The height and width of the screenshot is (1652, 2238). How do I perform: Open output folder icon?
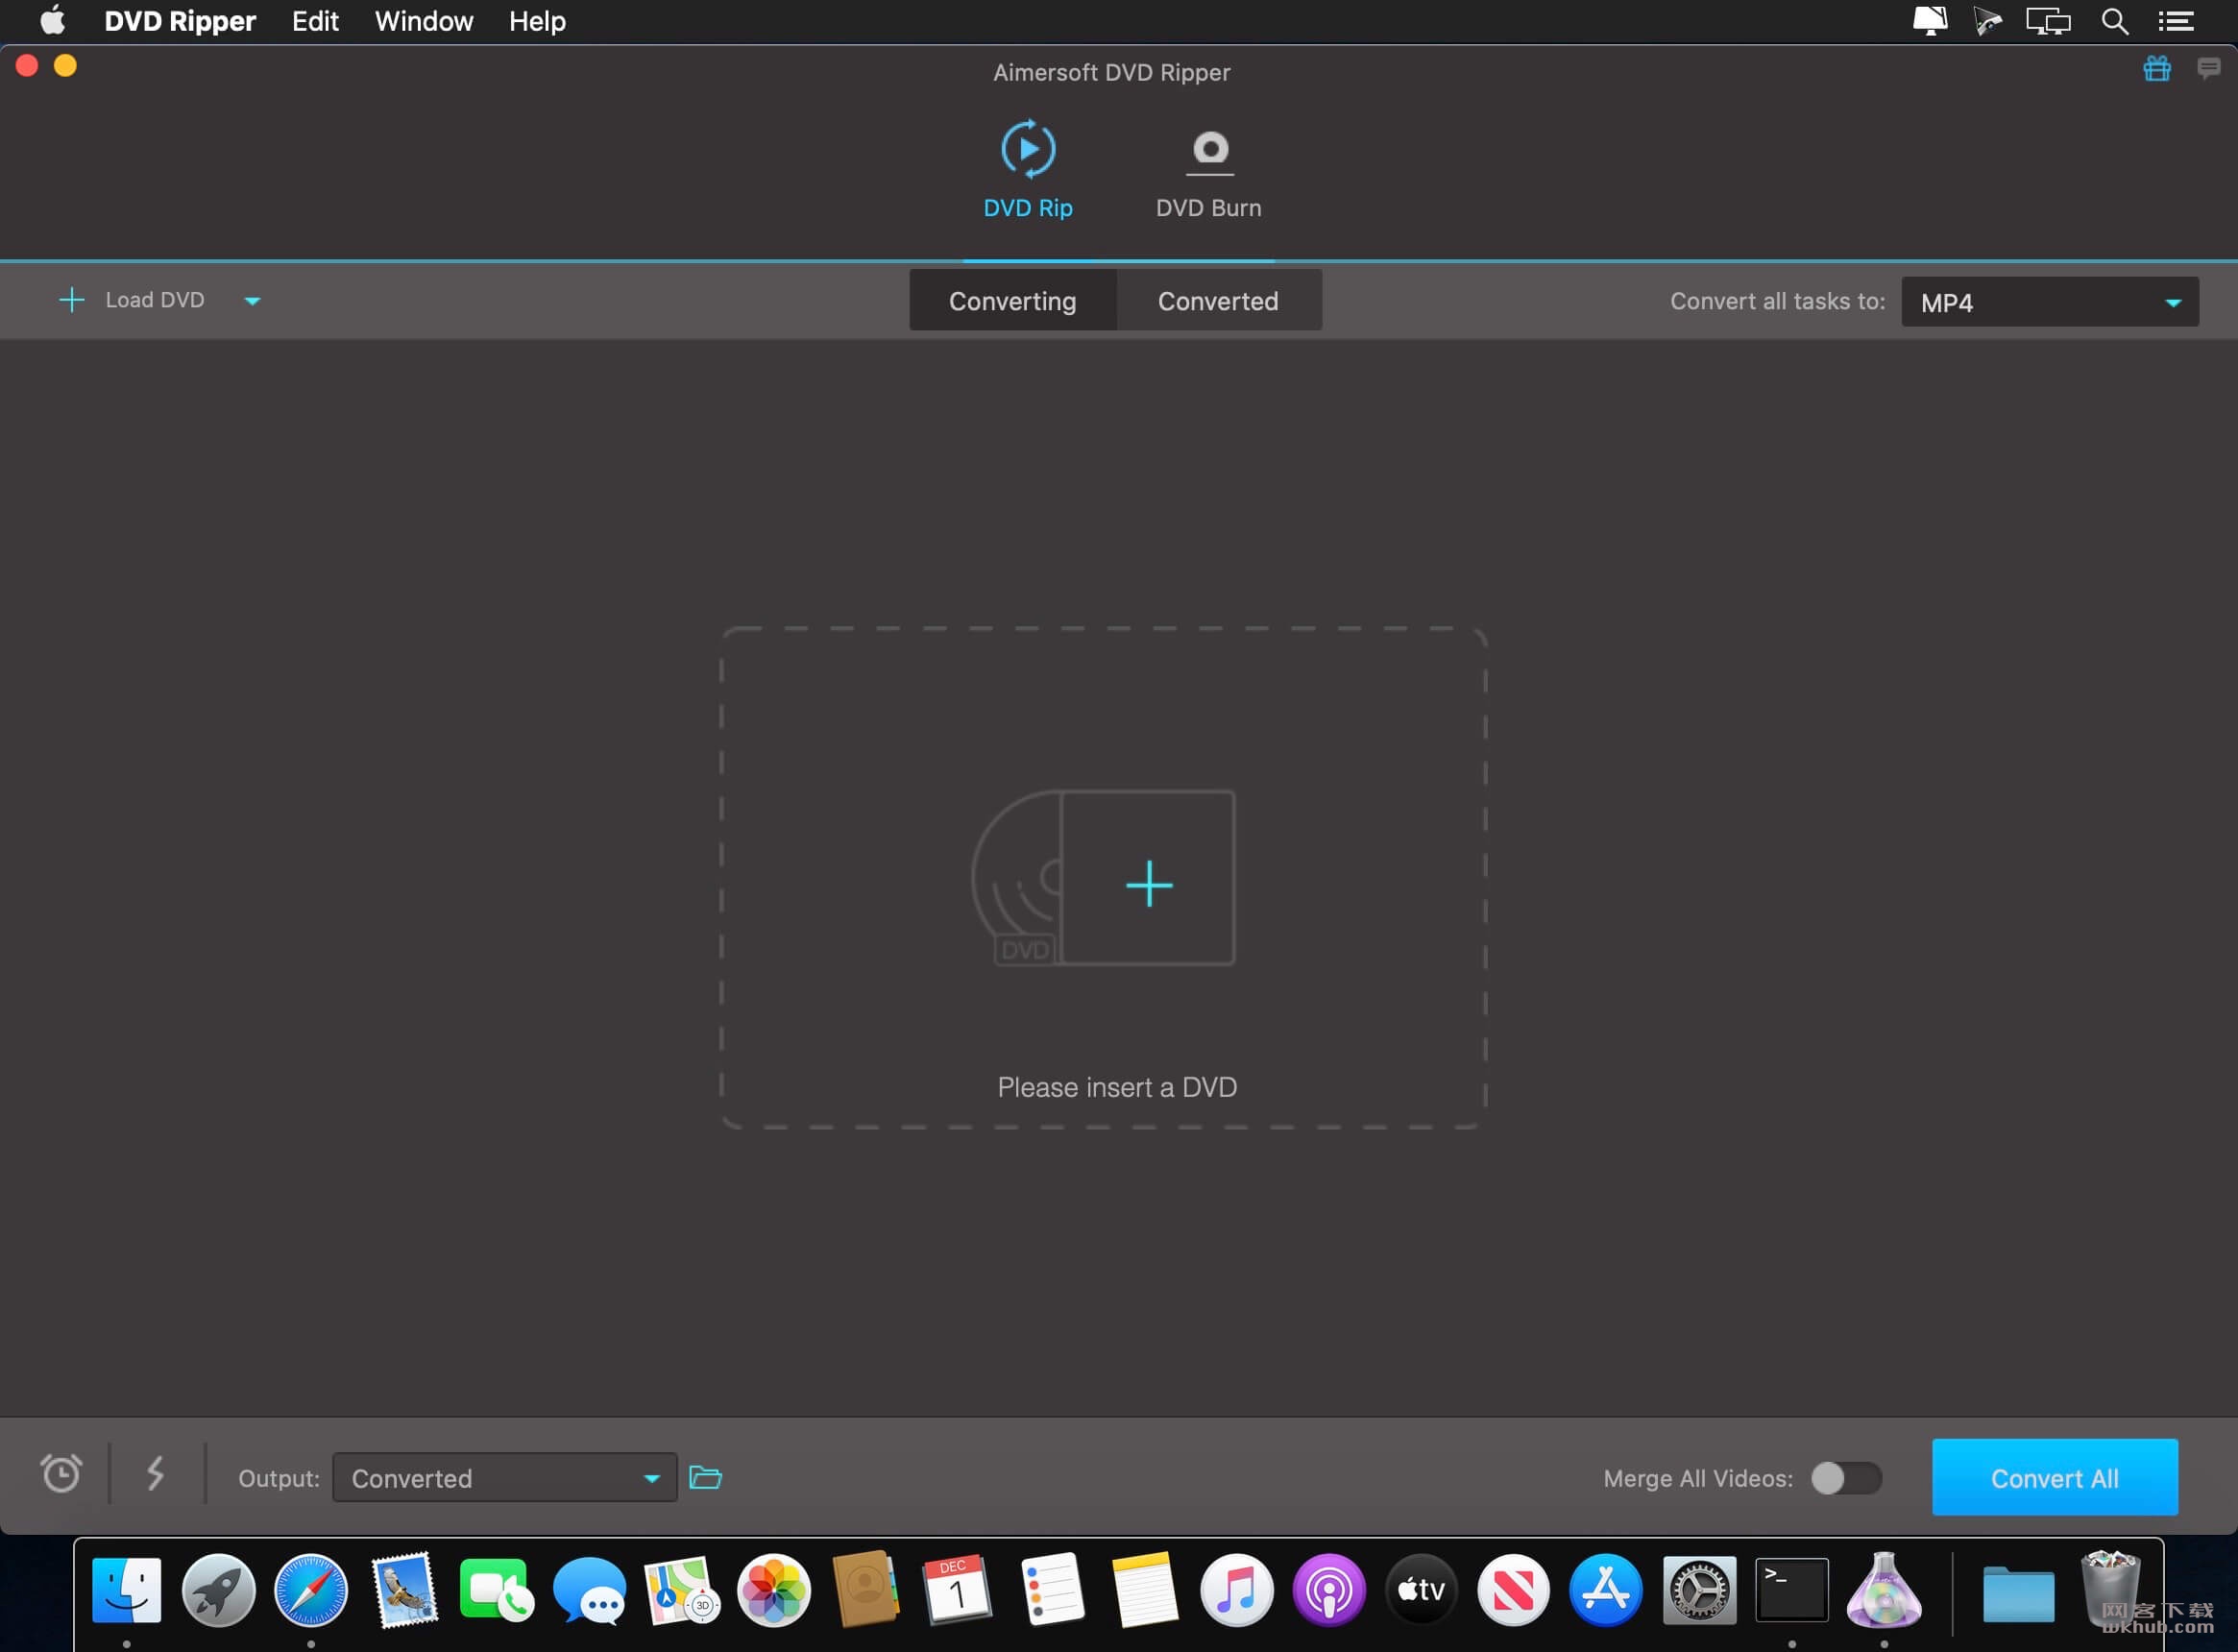(706, 1477)
